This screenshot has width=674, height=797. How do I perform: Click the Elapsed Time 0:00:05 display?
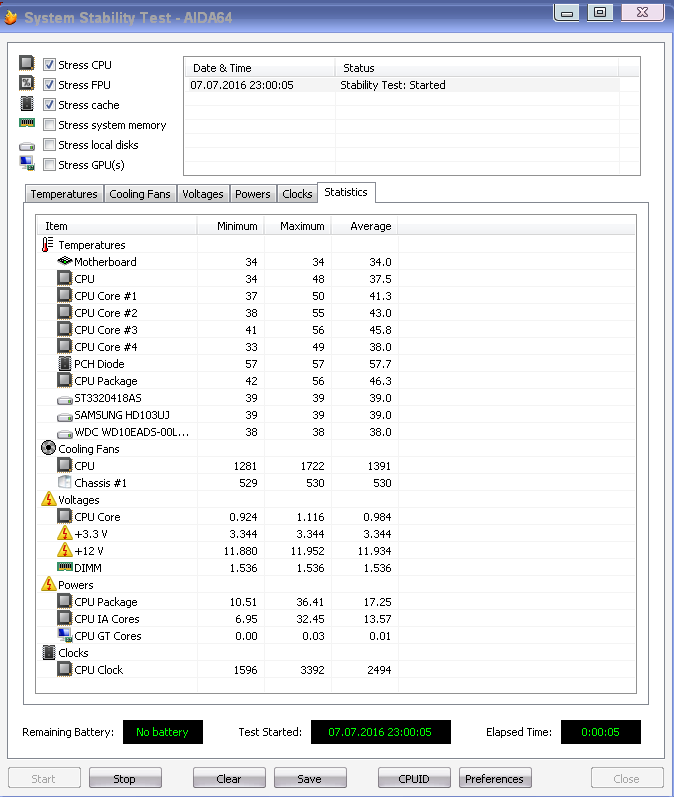point(601,732)
